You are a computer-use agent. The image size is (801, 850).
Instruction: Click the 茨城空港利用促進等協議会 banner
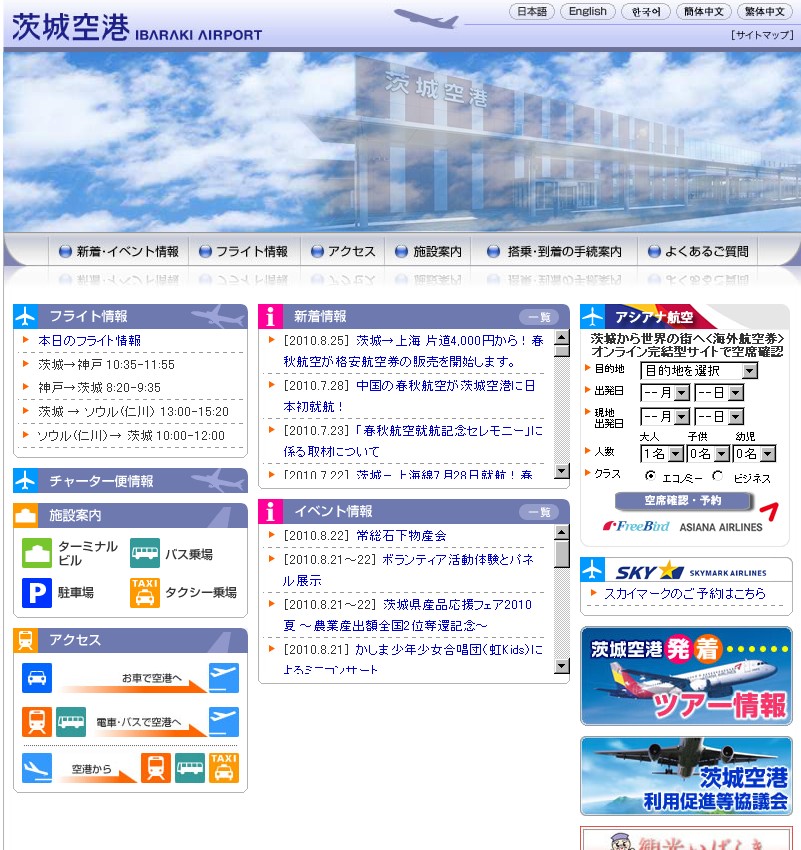686,776
